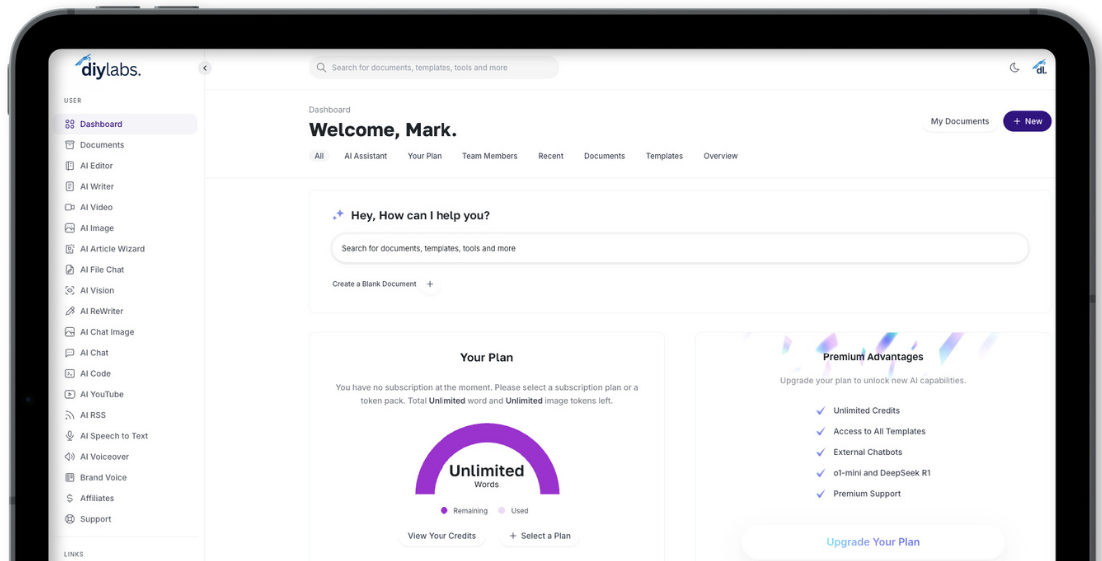Screen dimensions: 1102x561
Task: Open the AI Code terminal icon
Action: click(70, 373)
